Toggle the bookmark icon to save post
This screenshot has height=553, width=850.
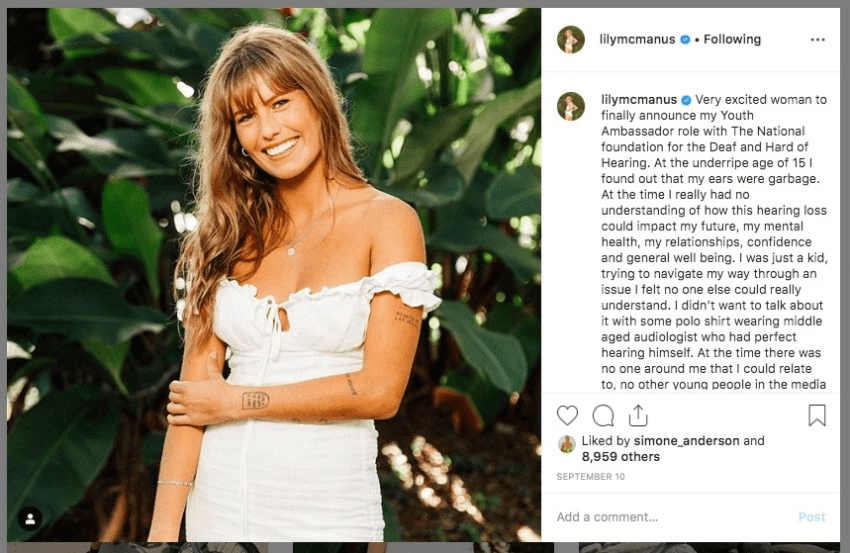(x=817, y=415)
